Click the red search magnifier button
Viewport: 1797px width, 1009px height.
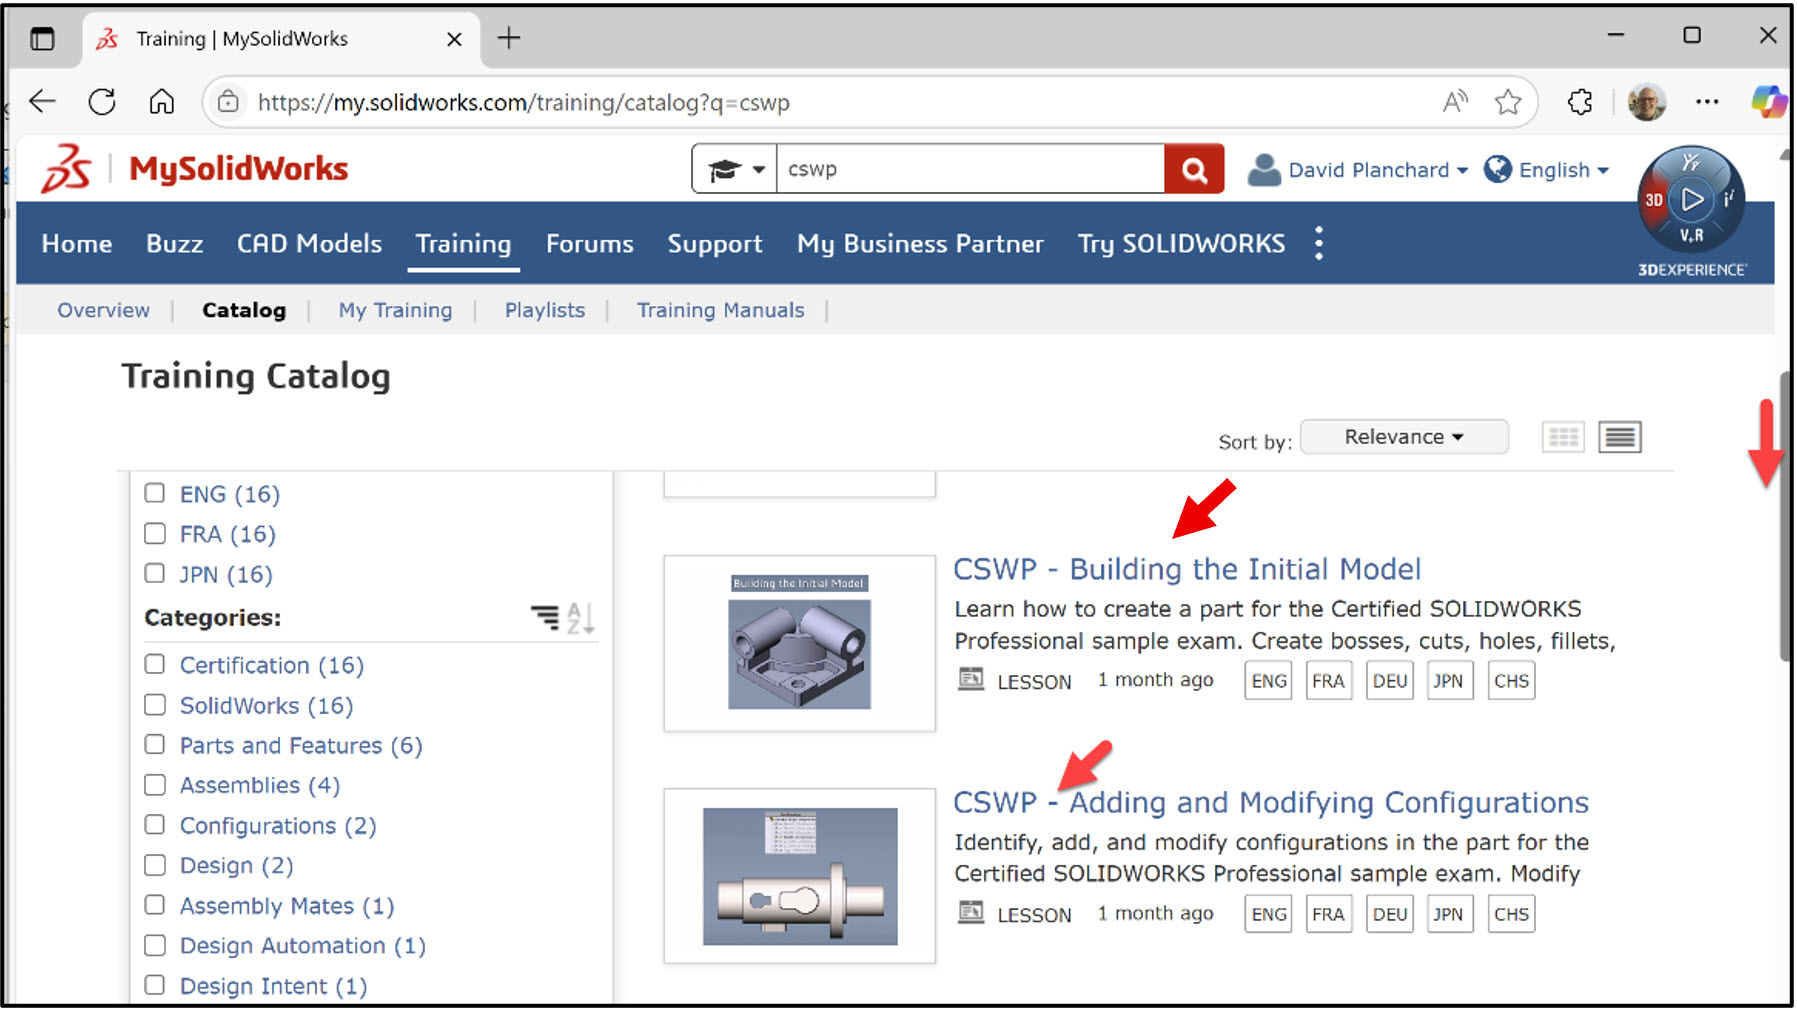pos(1194,169)
